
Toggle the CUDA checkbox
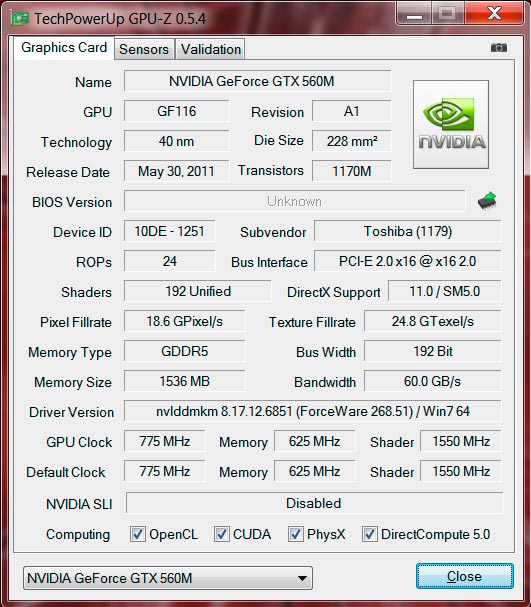[x=221, y=534]
